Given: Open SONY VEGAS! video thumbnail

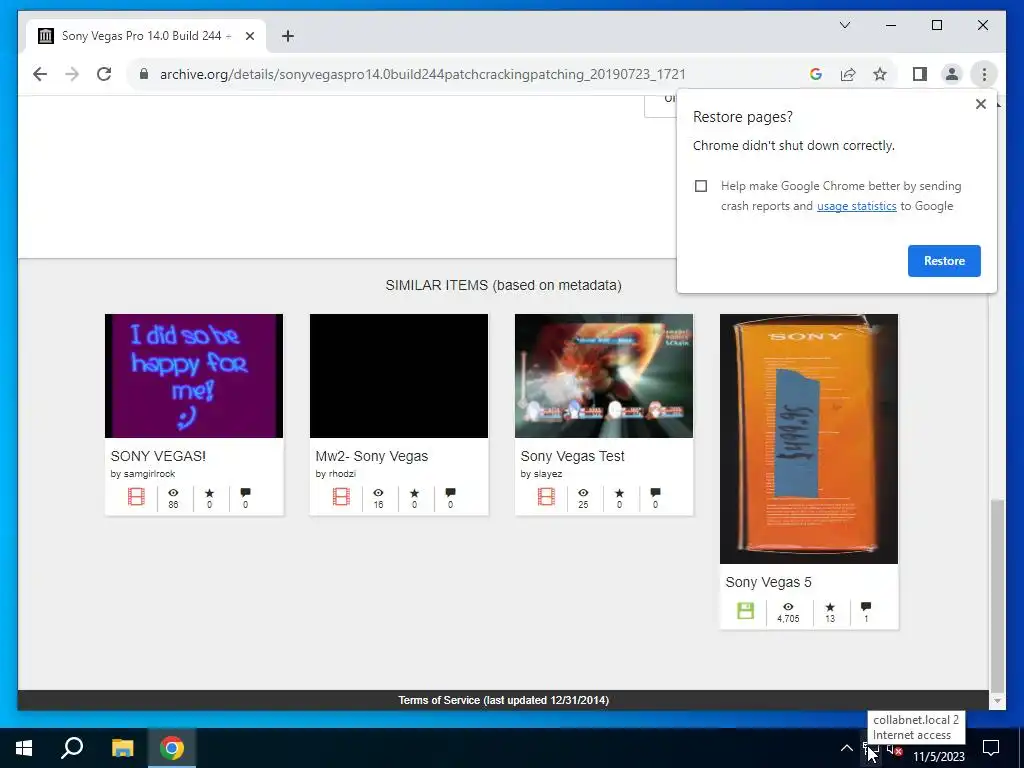Looking at the screenshot, I should pyautogui.click(x=194, y=376).
